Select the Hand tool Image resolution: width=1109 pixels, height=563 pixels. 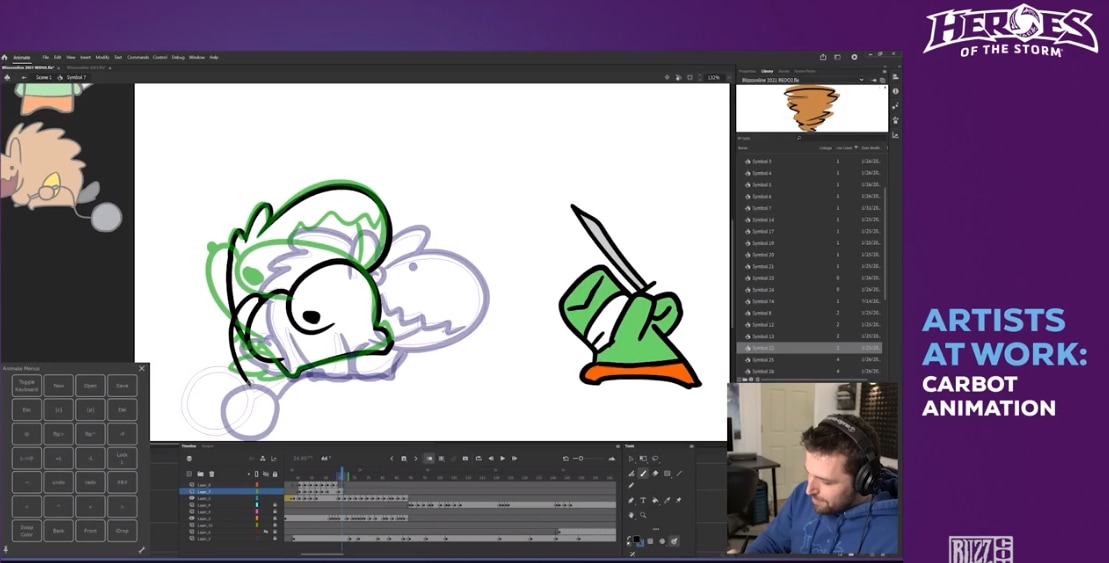coord(632,515)
